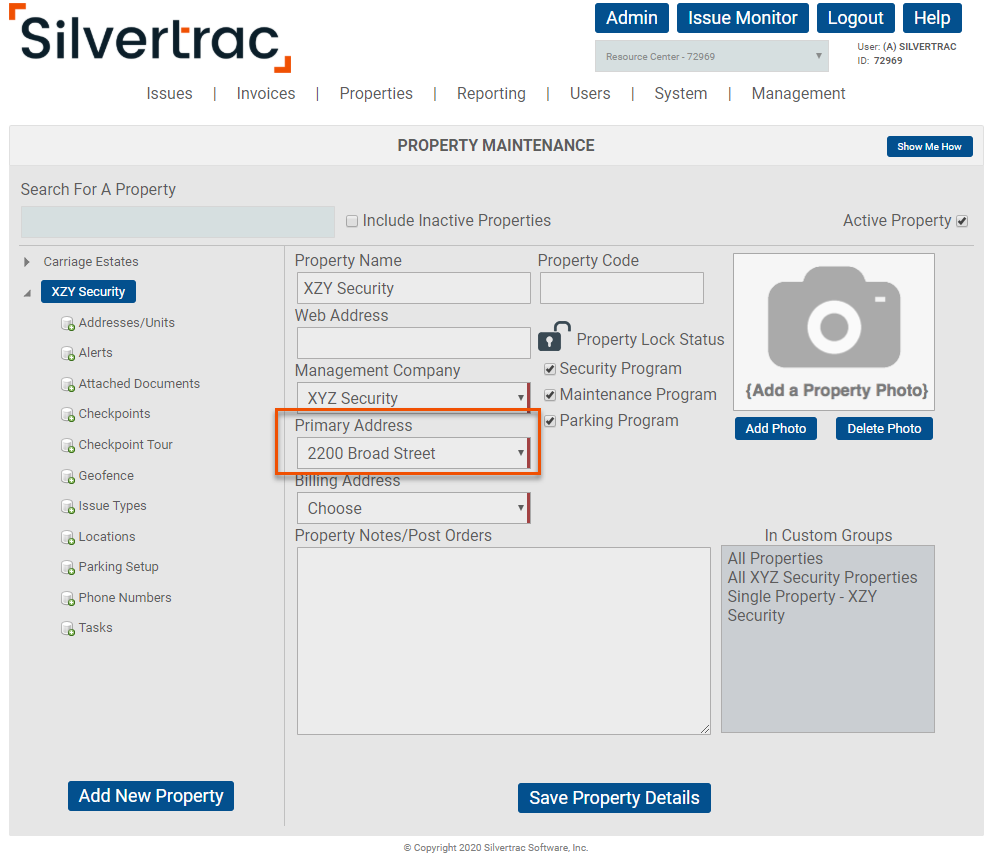991x858 pixels.
Task: Click the Property Notes/Post Orders textarea
Action: pos(504,641)
